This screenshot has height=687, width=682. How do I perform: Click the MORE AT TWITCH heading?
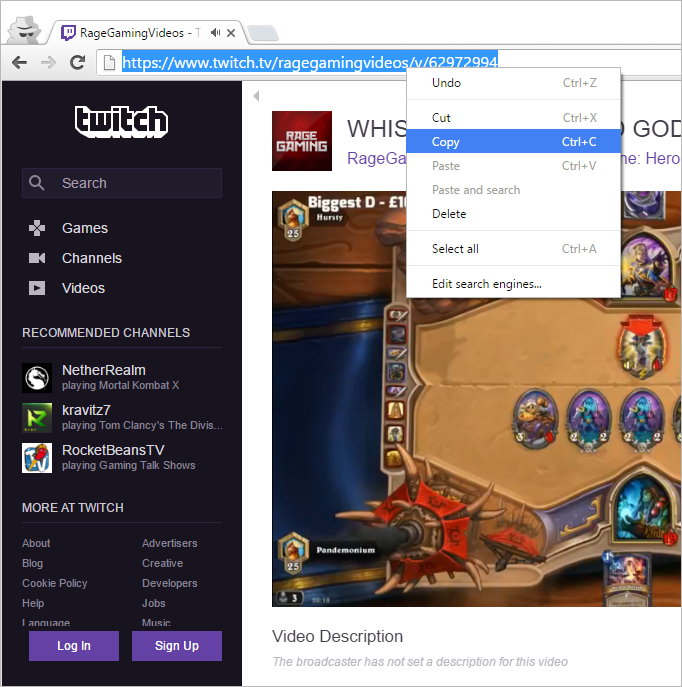(73, 508)
